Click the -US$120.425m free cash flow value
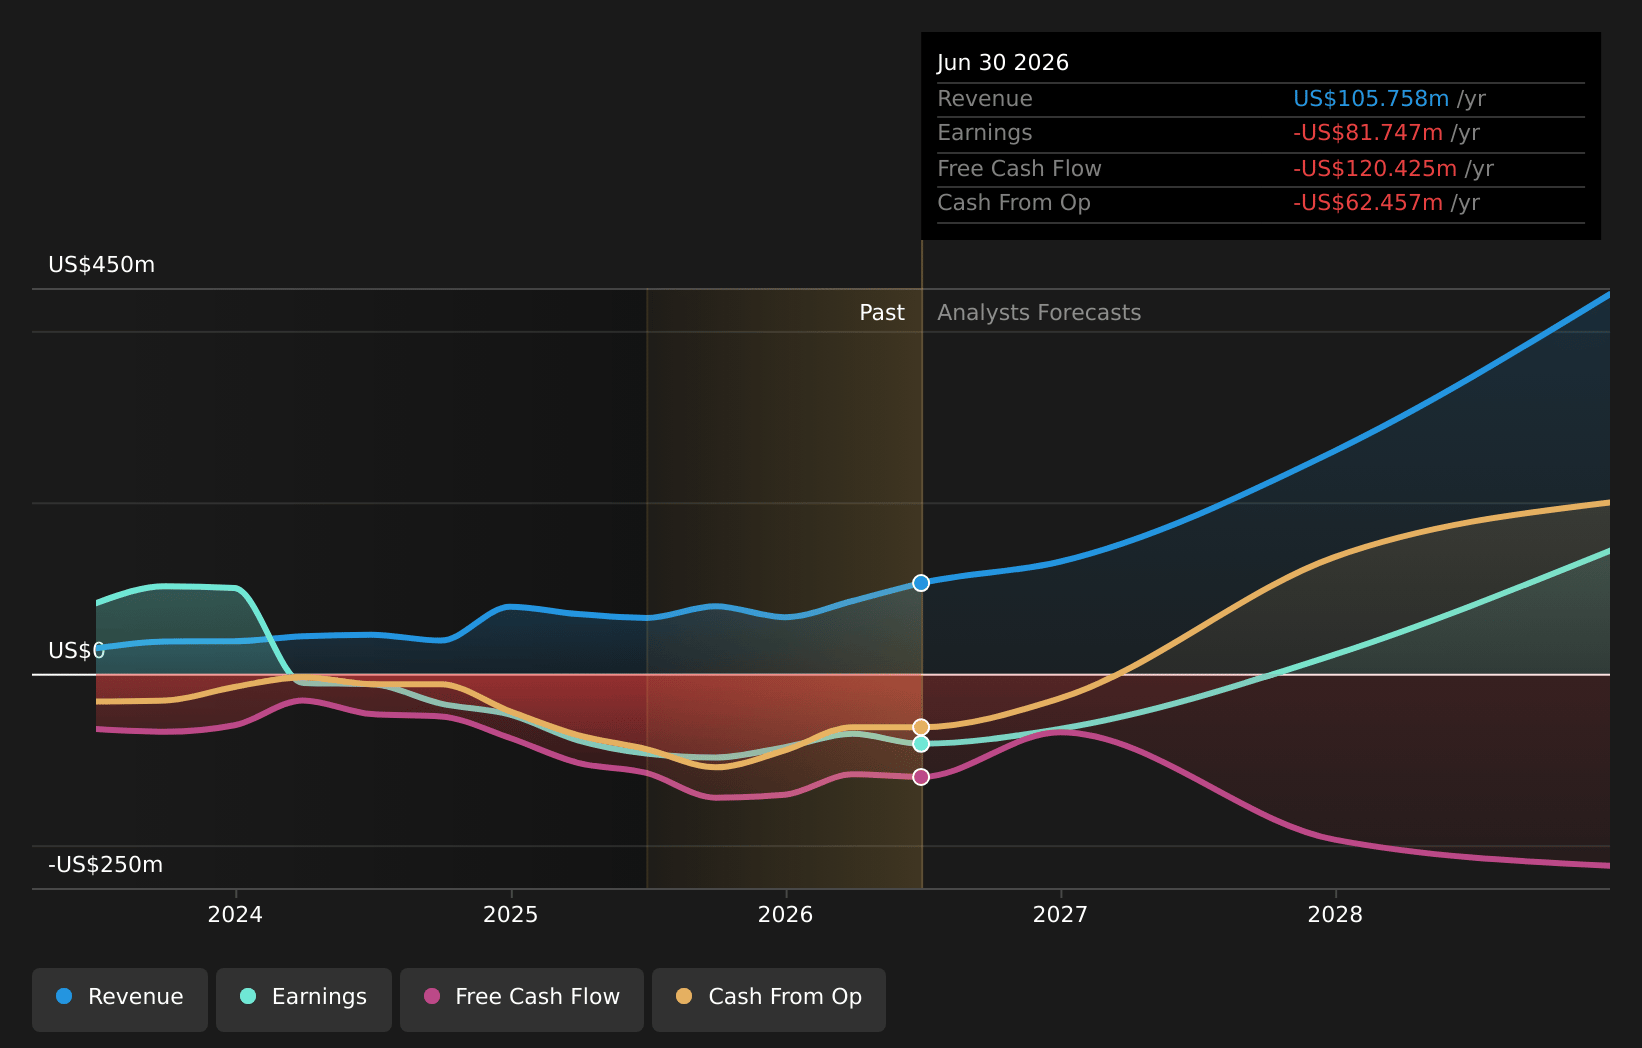Screen dimensions: 1642x1048 (1375, 169)
